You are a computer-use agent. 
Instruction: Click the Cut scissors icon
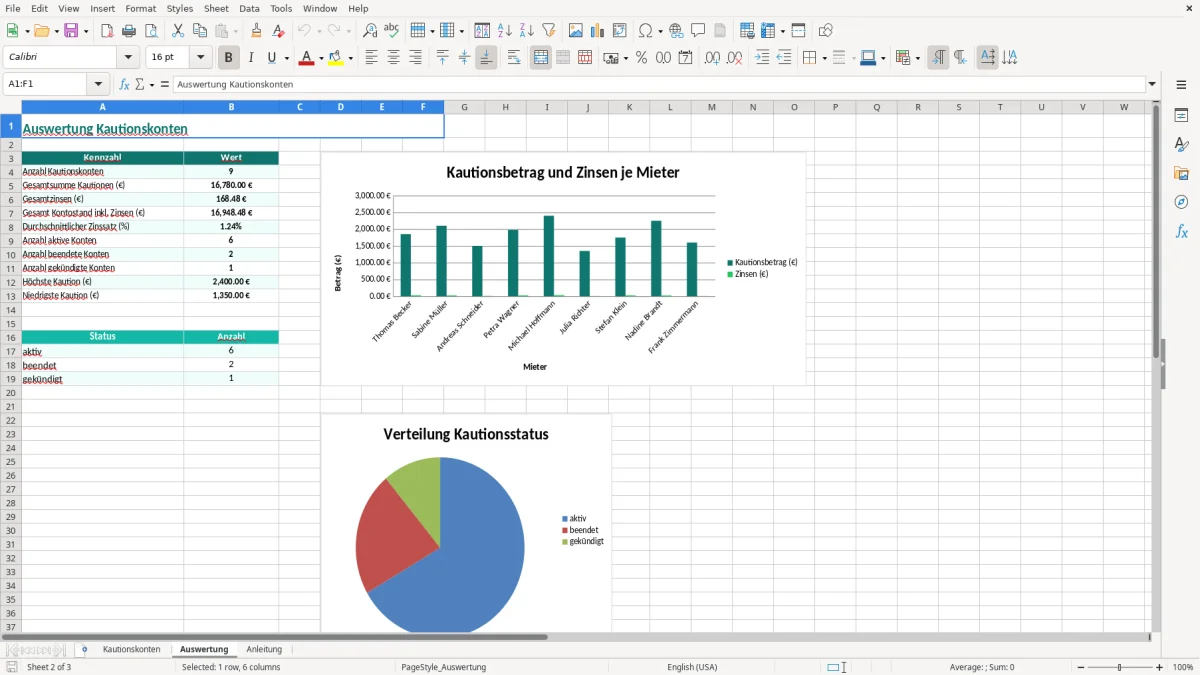[178, 31]
